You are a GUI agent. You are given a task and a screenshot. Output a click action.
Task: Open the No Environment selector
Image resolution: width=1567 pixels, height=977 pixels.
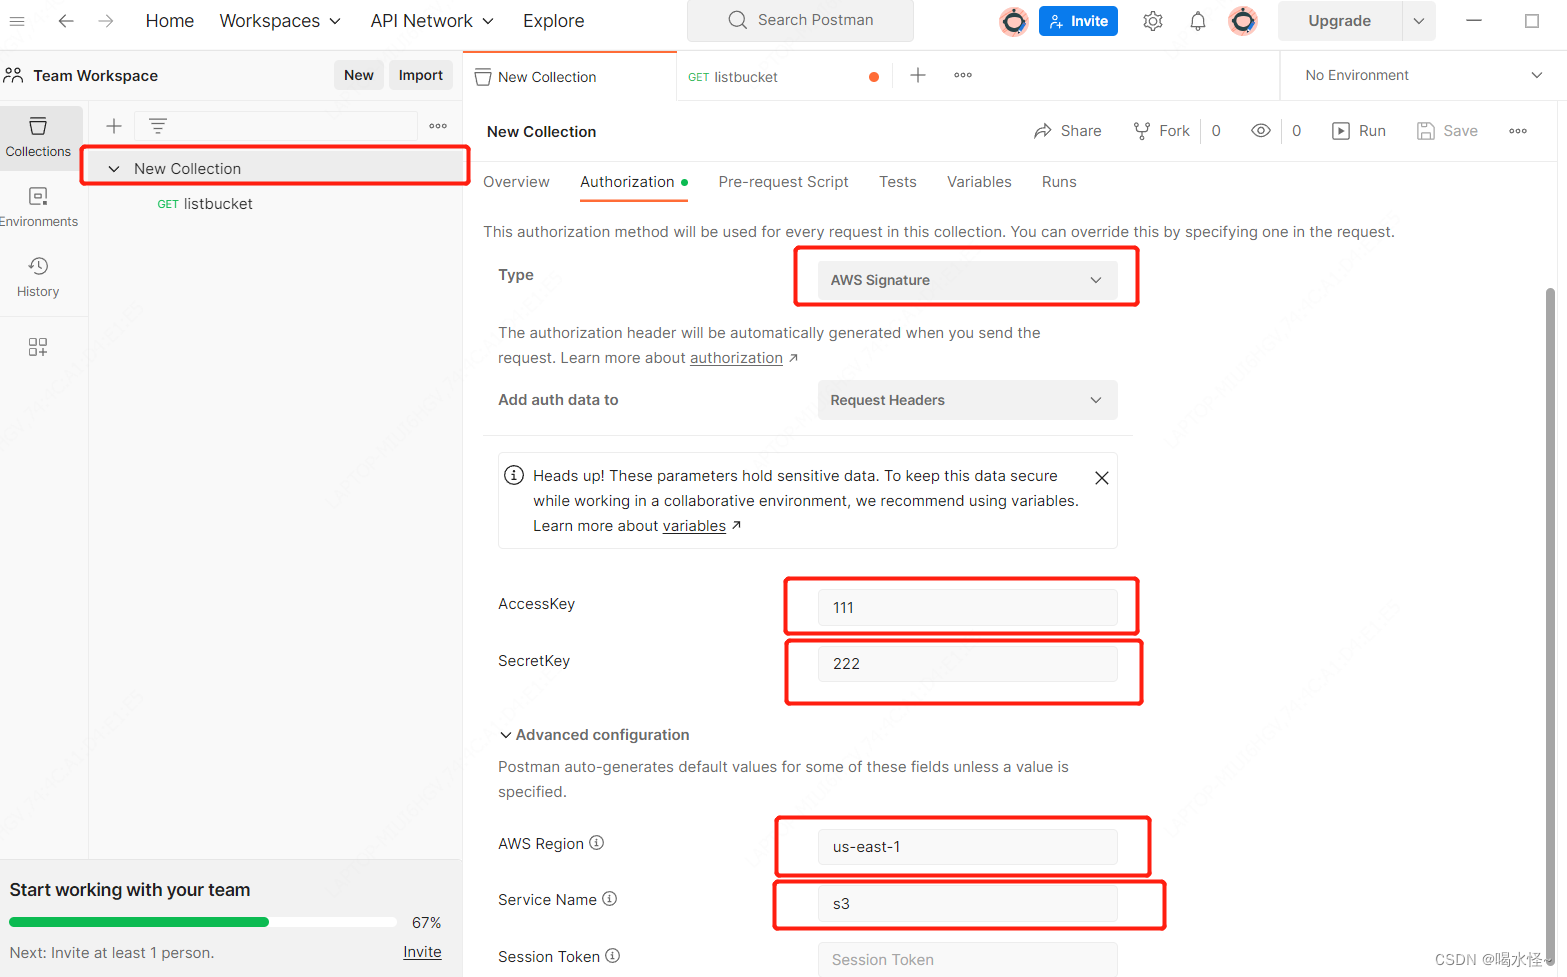tap(1424, 75)
